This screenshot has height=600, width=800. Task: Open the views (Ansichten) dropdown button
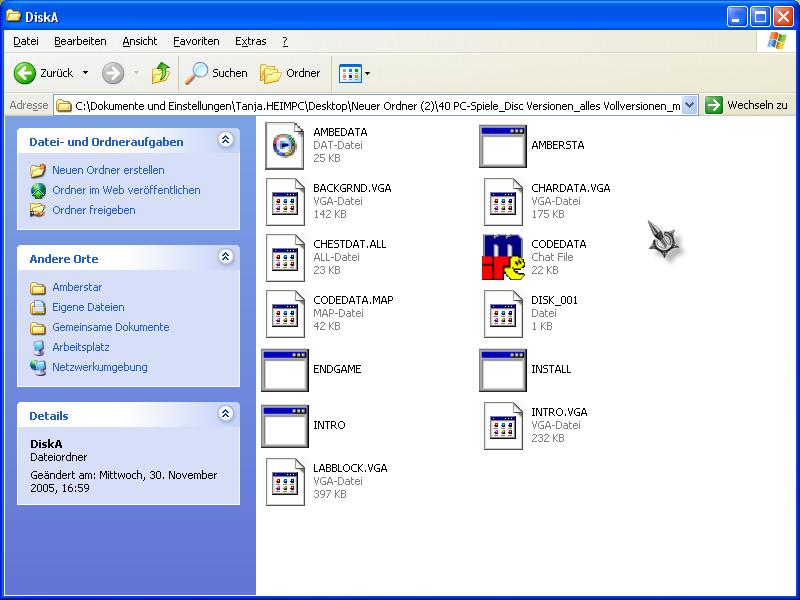point(354,73)
